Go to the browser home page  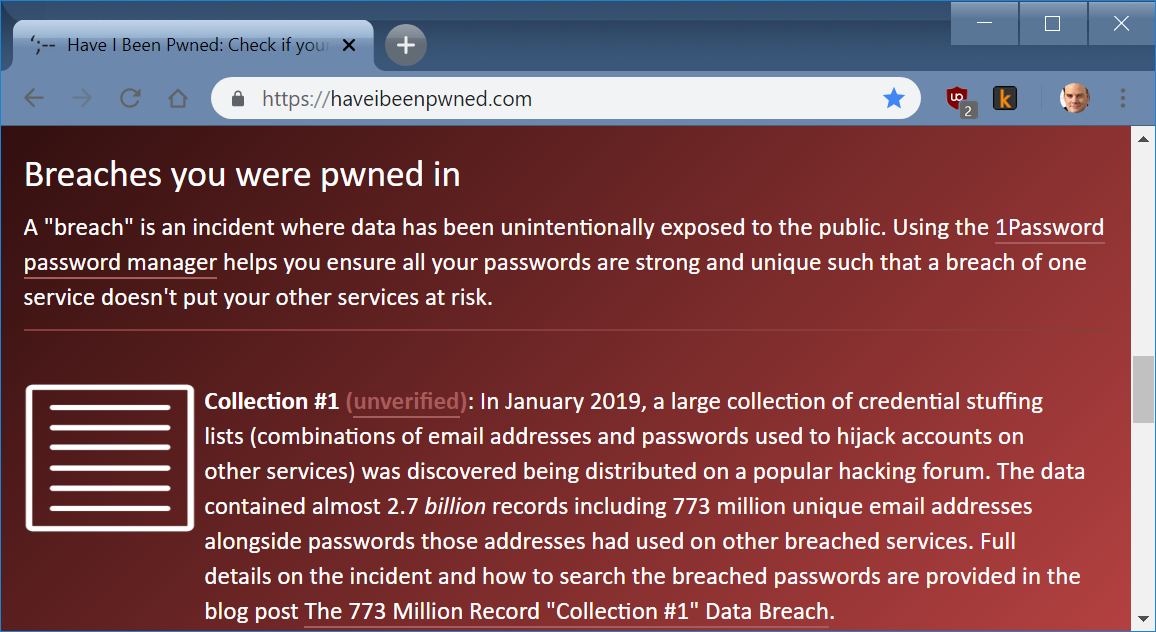pyautogui.click(x=178, y=98)
